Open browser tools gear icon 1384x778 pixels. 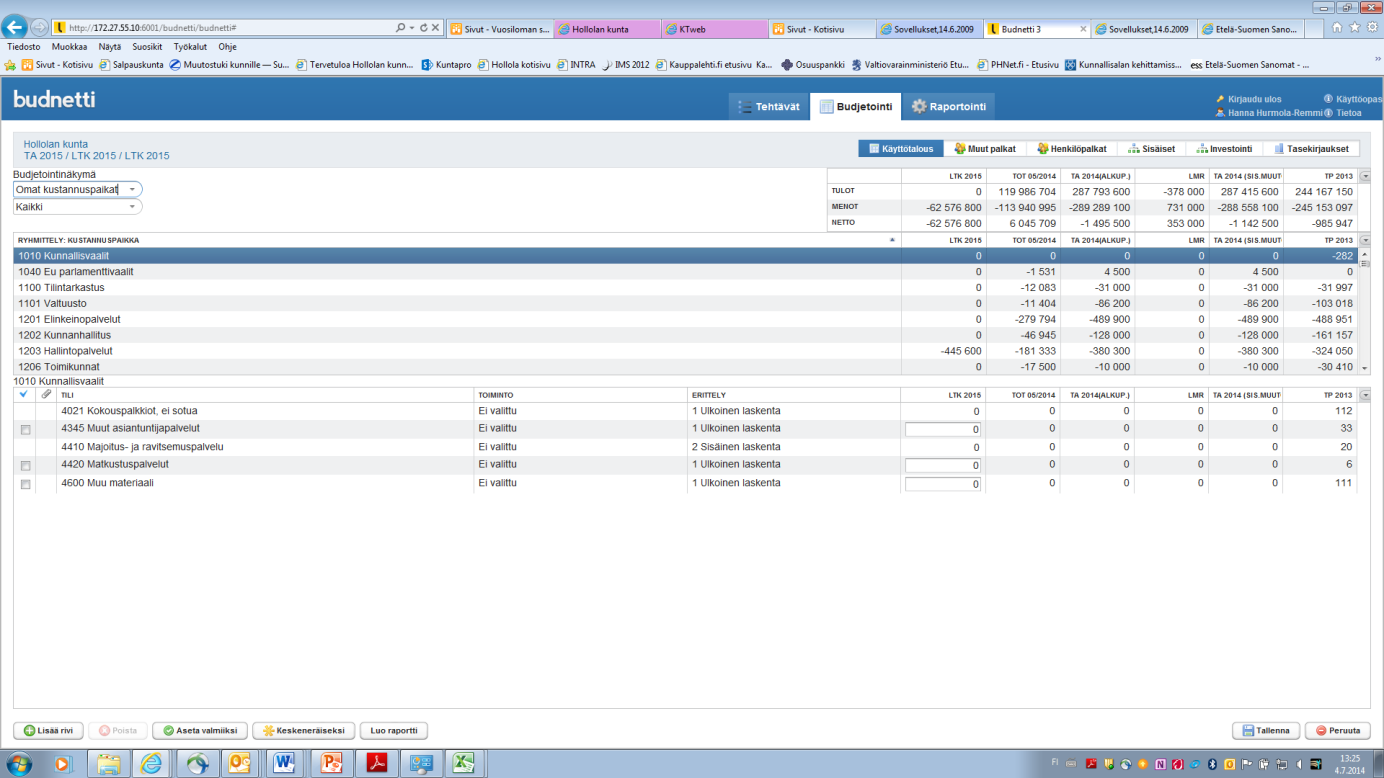click(x=1372, y=28)
